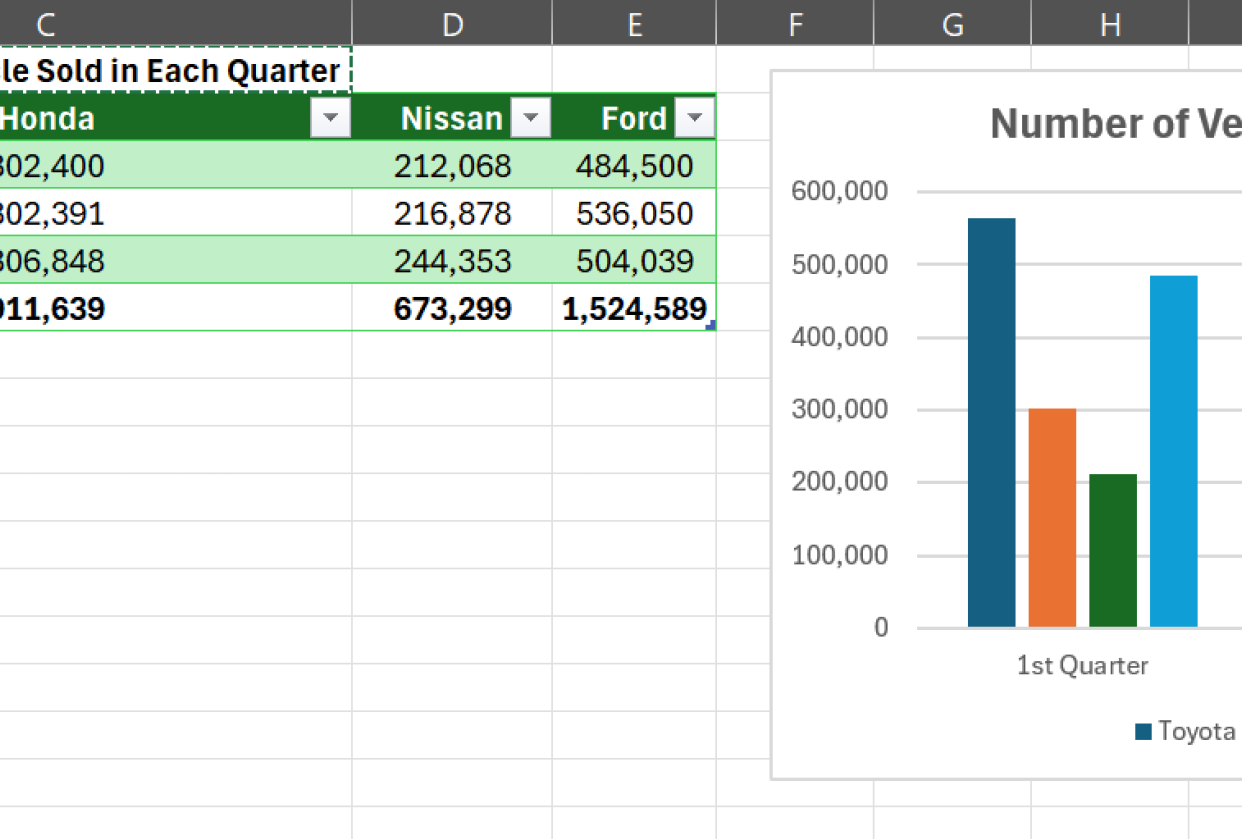Open the Honda column filter dropdown
This screenshot has height=839, width=1242.
click(330, 119)
